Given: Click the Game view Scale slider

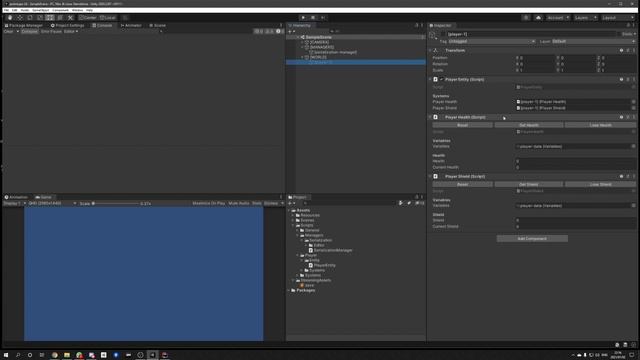Looking at the screenshot, I should point(115,203).
